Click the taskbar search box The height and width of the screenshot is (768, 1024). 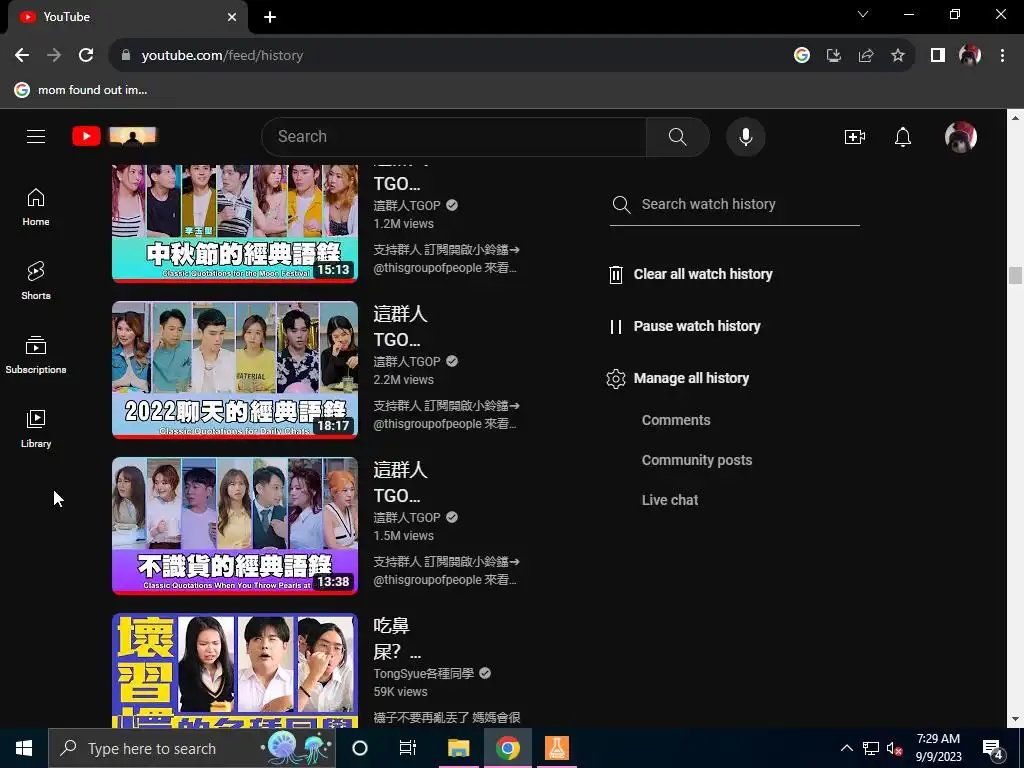[x=192, y=748]
